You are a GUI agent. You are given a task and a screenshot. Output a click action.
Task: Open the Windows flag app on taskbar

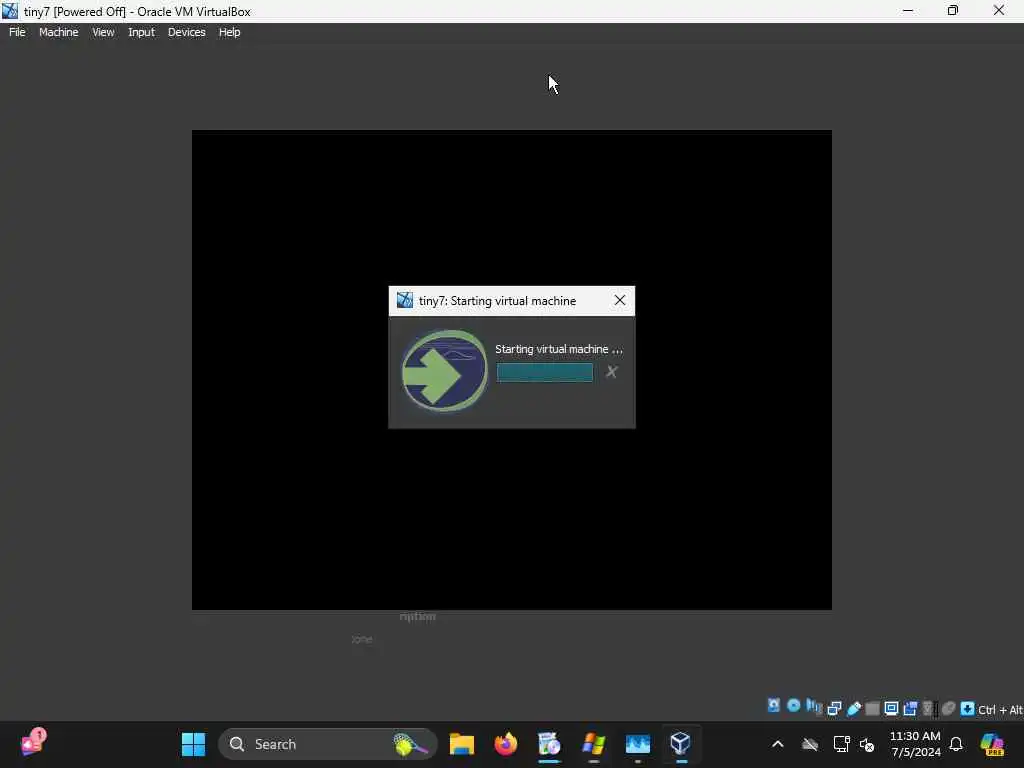pos(594,744)
